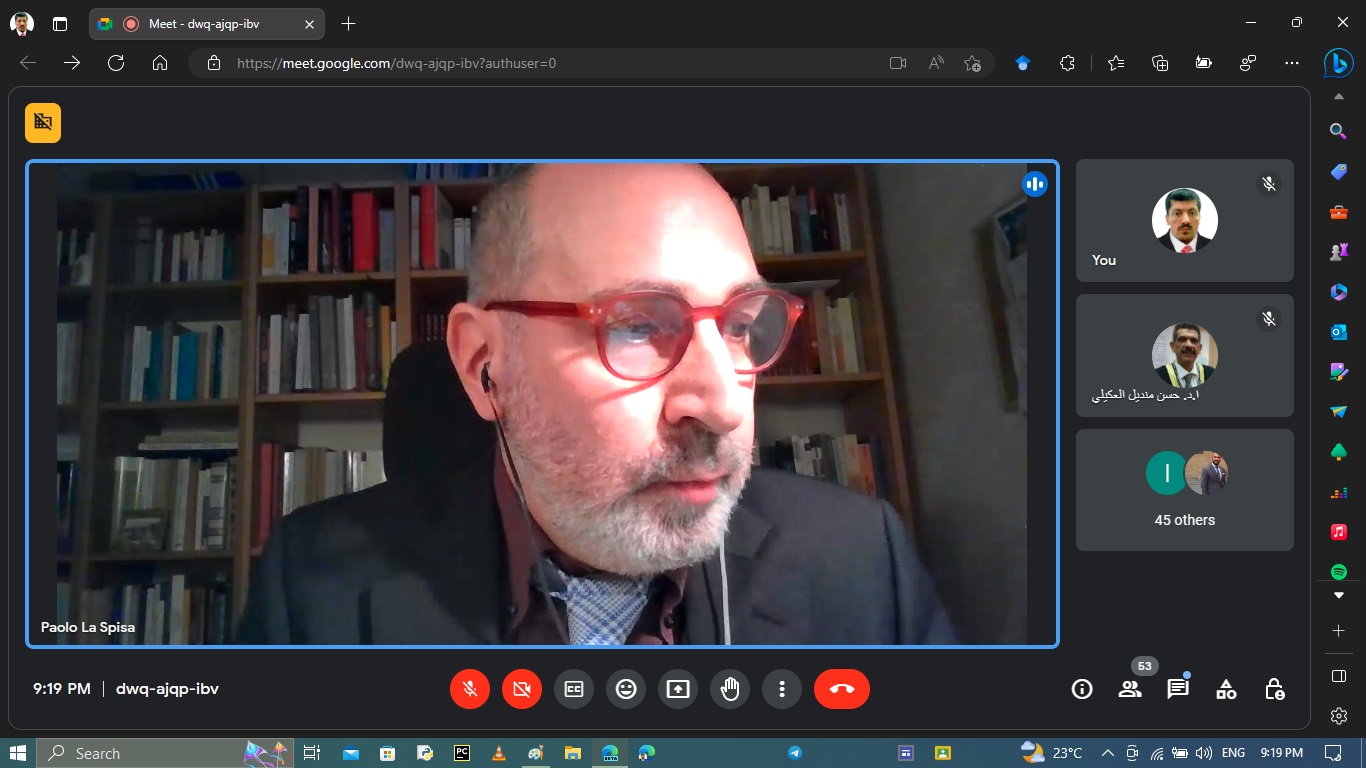
Task: Open browser Settings and more menu
Action: point(1291,63)
